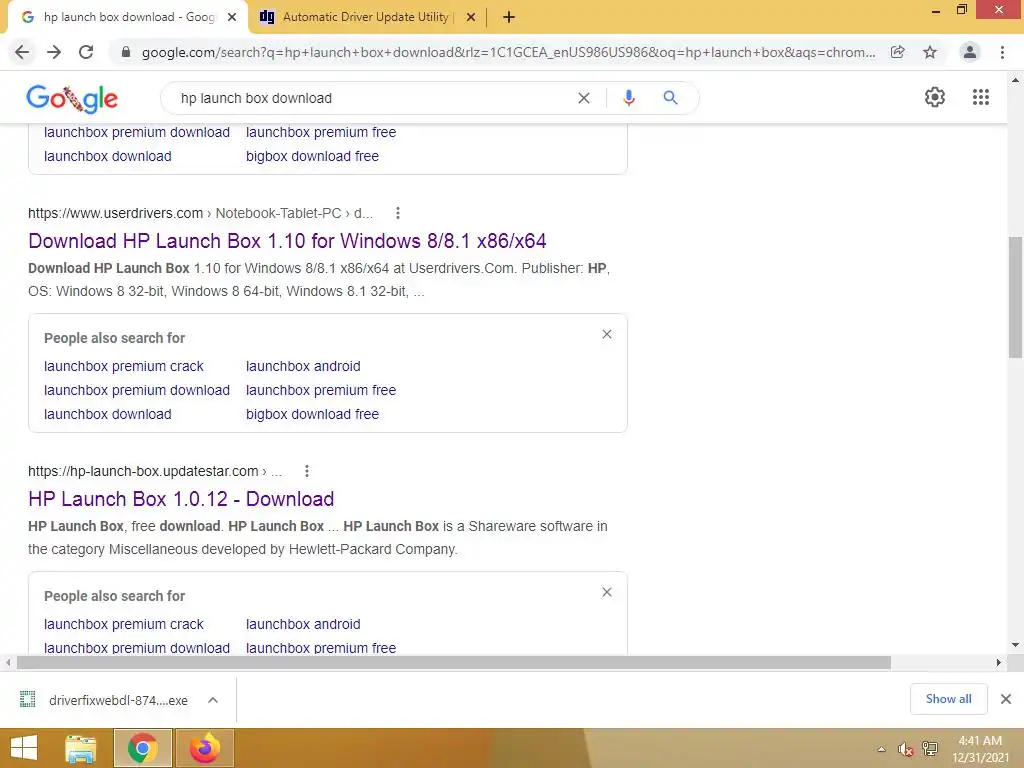Viewport: 1024px width, 768px height.
Task: Search bigbox download free under userdrivers result
Action: click(x=312, y=415)
